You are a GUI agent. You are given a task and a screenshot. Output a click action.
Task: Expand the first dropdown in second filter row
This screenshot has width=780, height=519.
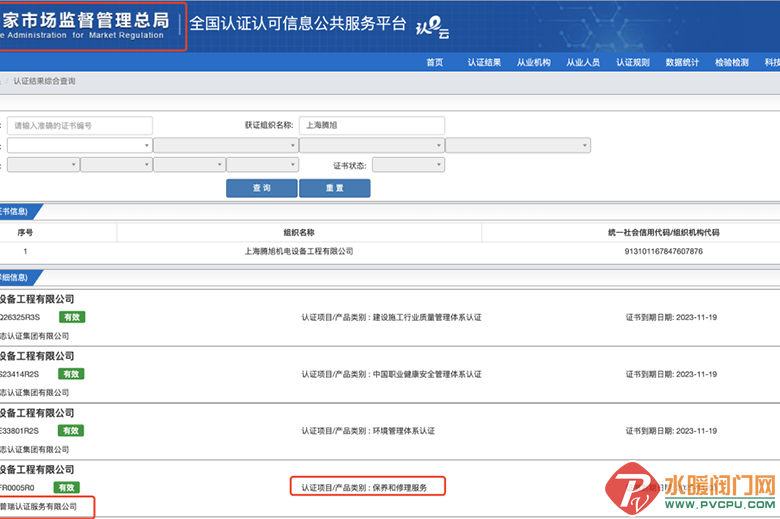(80, 145)
